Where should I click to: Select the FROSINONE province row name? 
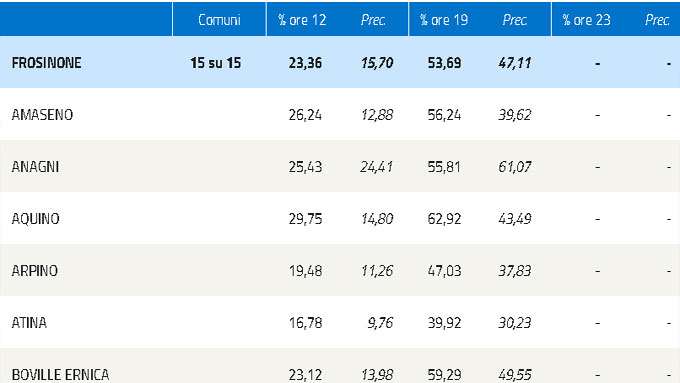46,63
